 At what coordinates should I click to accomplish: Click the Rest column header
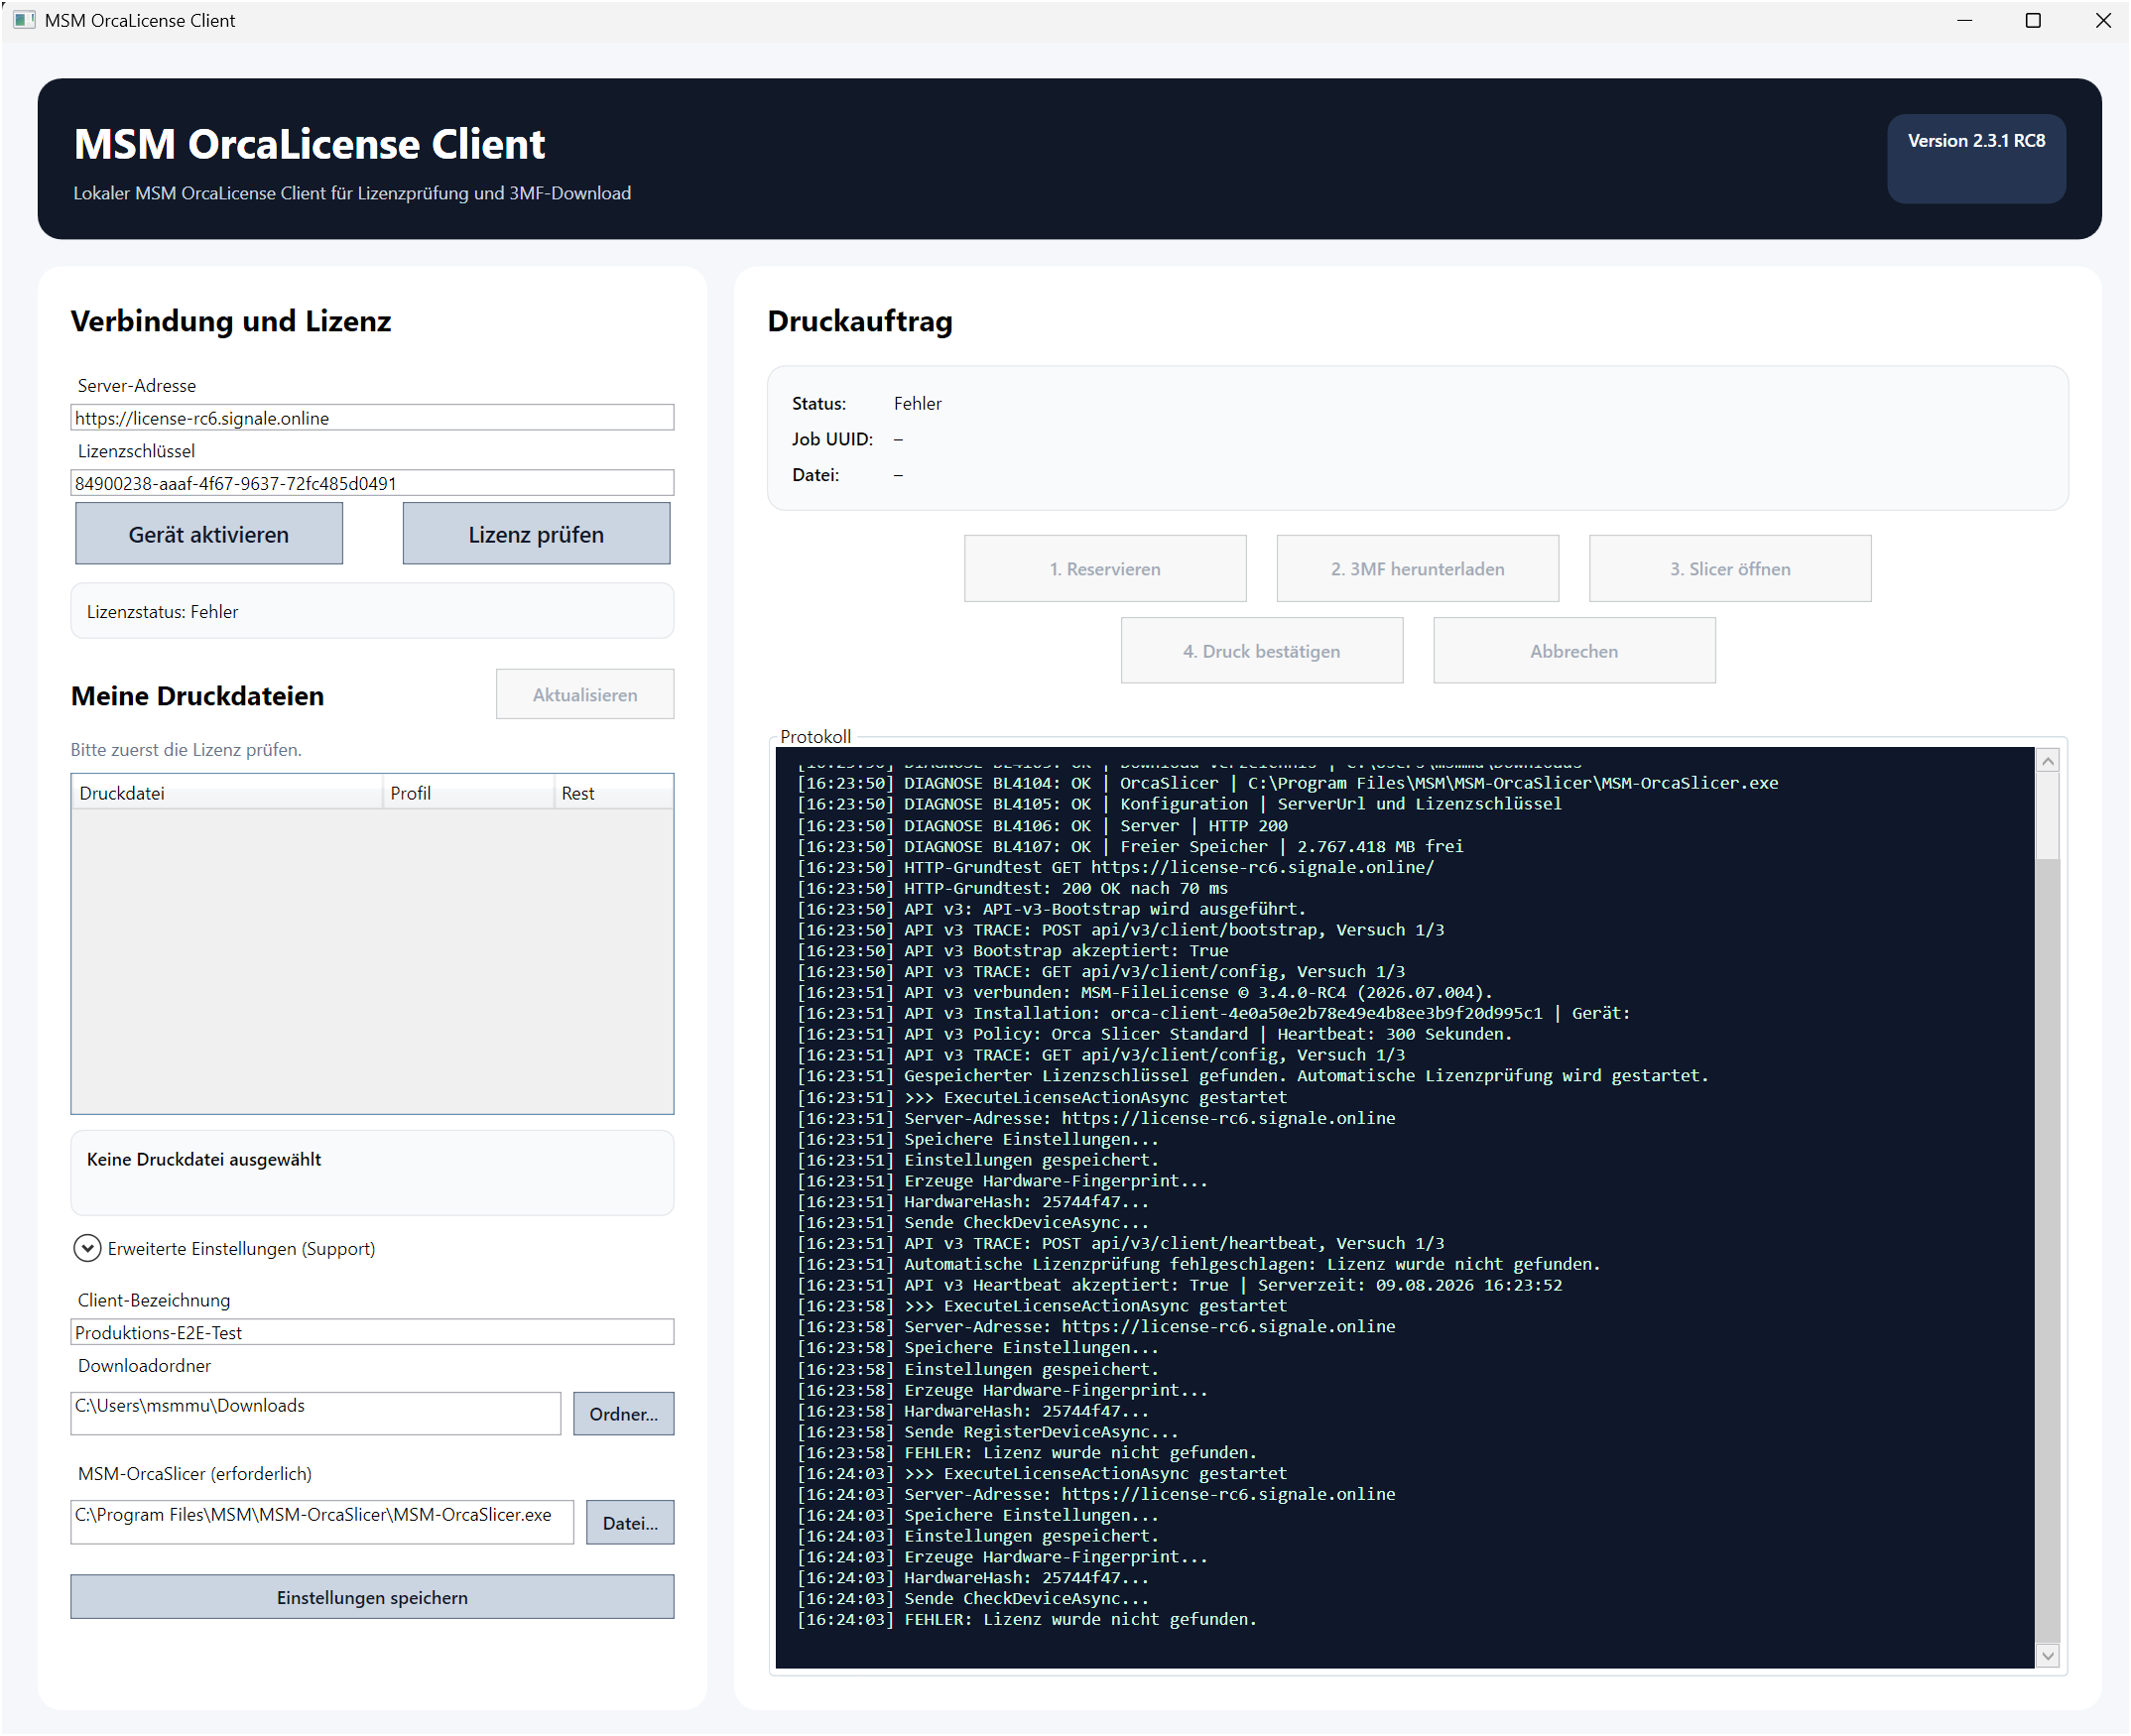point(613,793)
